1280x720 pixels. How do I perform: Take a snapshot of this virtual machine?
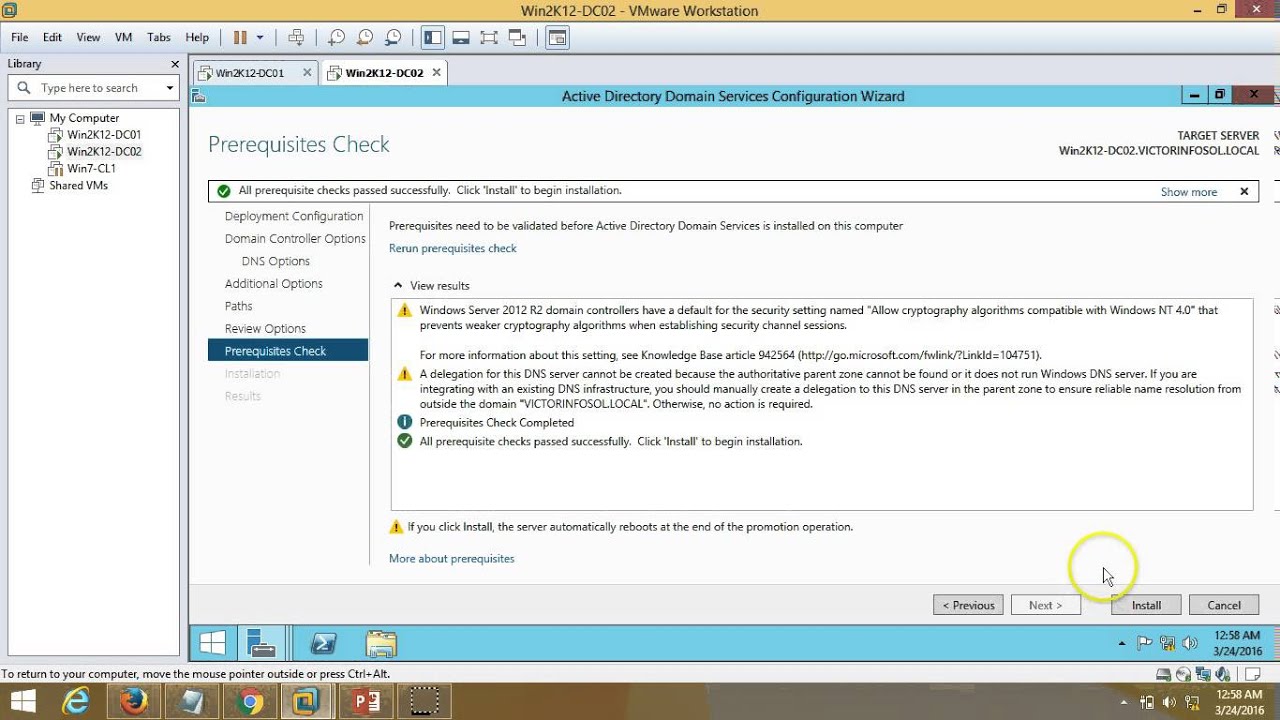[x=337, y=37]
